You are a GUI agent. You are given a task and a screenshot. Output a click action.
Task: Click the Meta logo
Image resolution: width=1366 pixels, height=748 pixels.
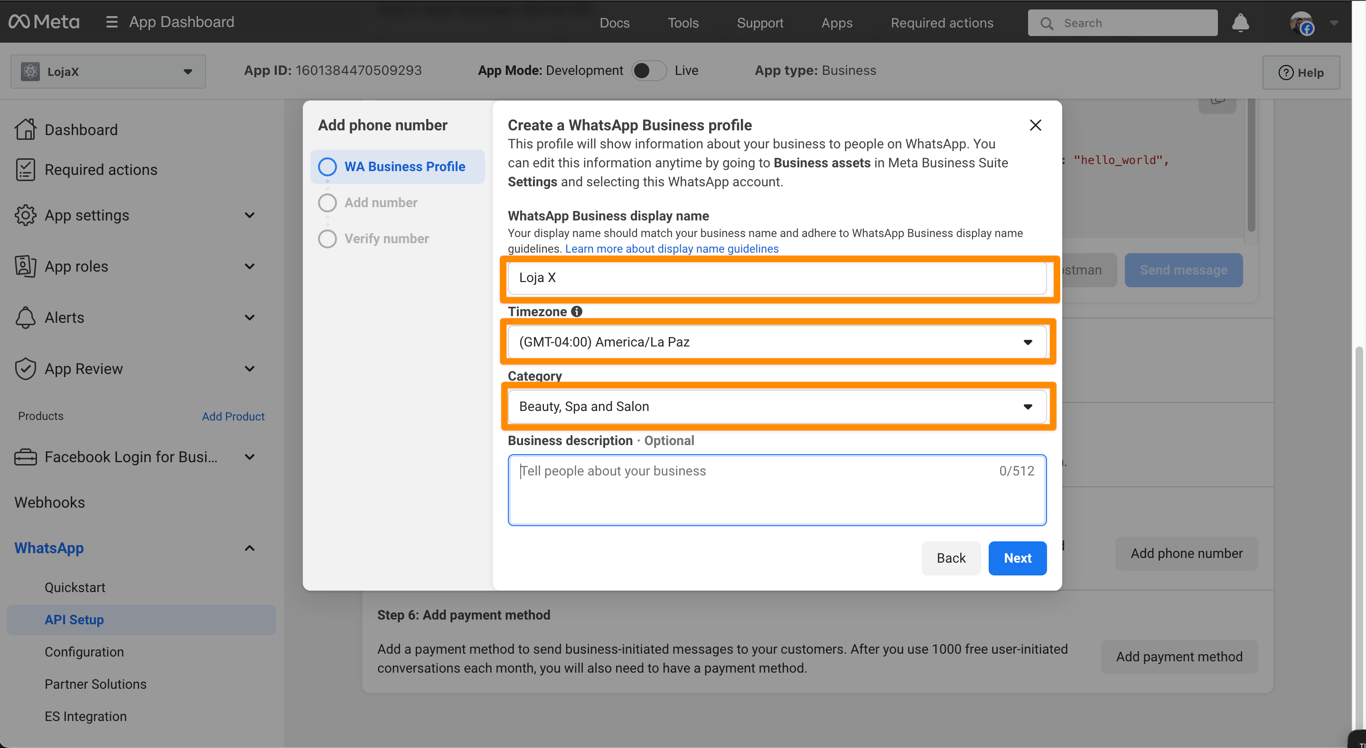click(x=44, y=22)
